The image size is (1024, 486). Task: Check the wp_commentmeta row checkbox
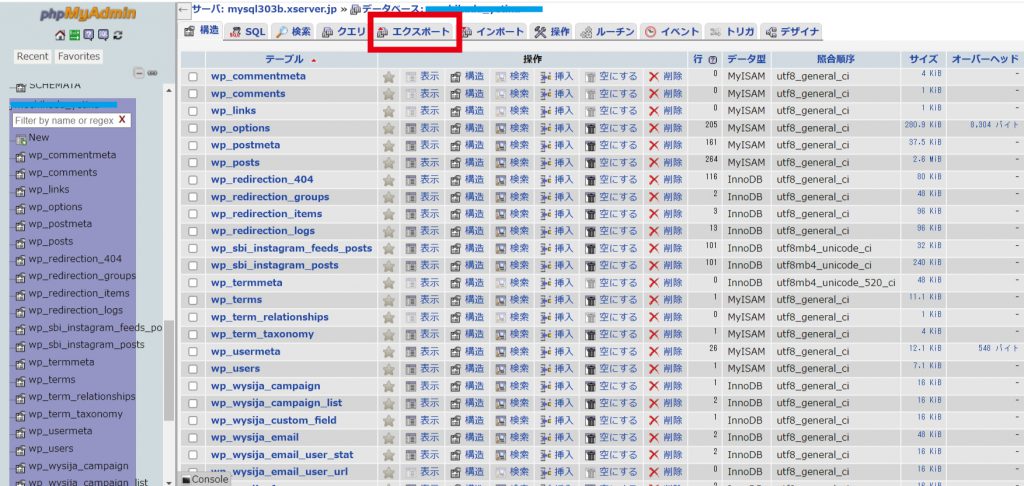193,77
